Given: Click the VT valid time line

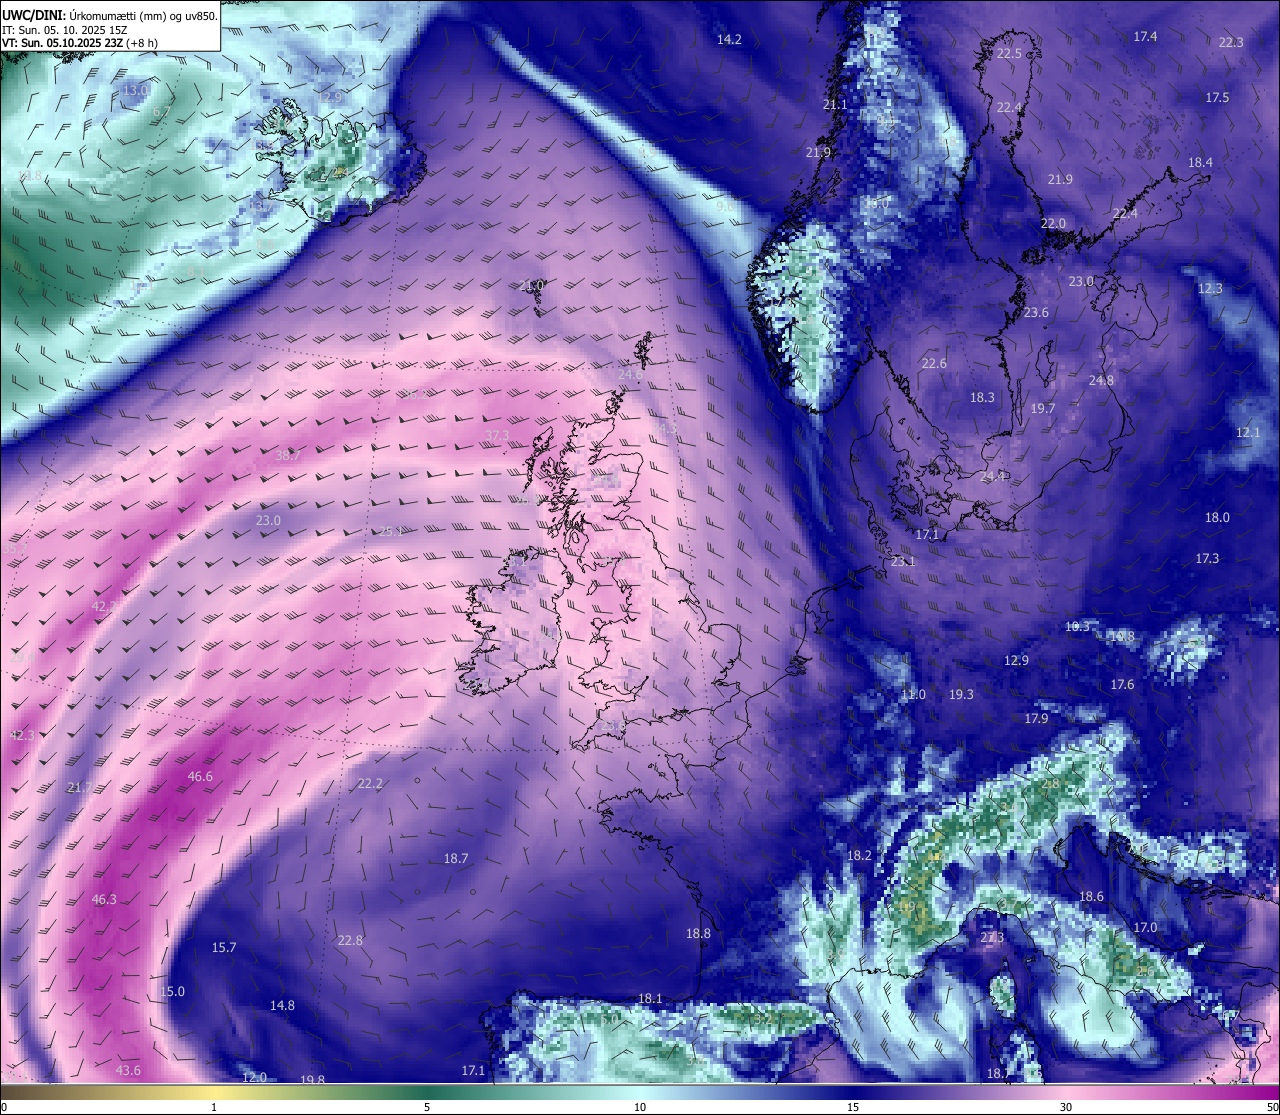Looking at the screenshot, I should point(79,43).
